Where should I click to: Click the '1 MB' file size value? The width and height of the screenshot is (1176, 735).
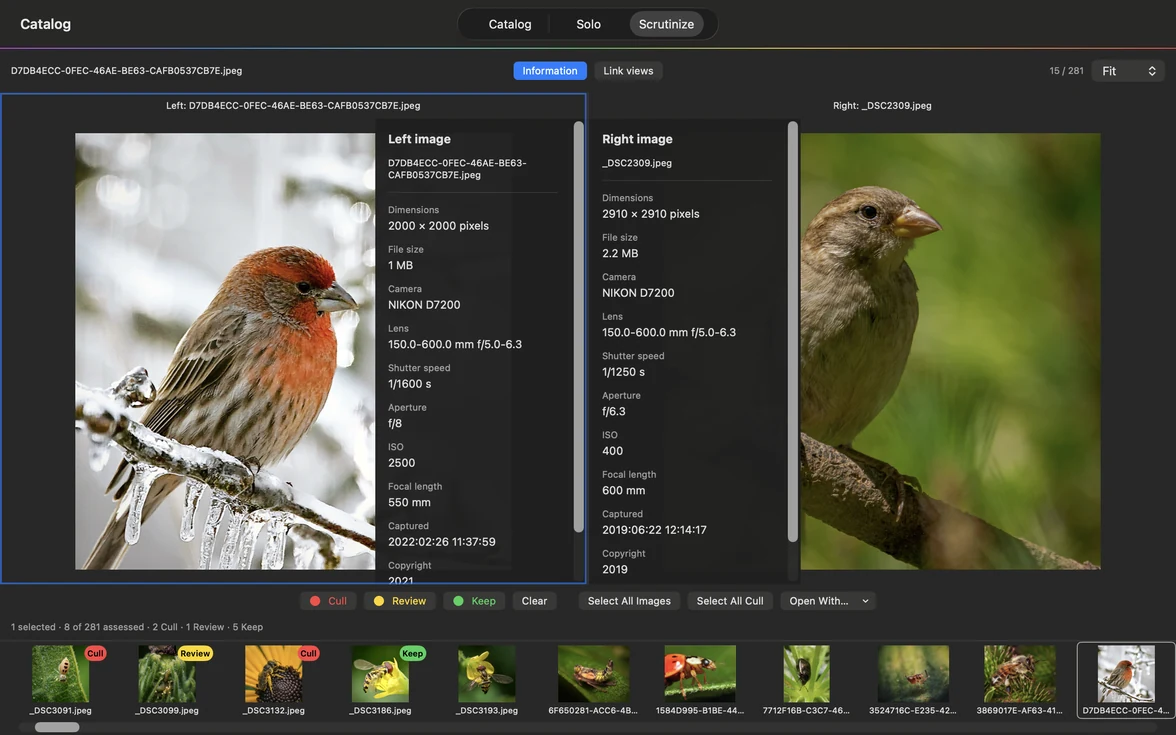(x=400, y=266)
